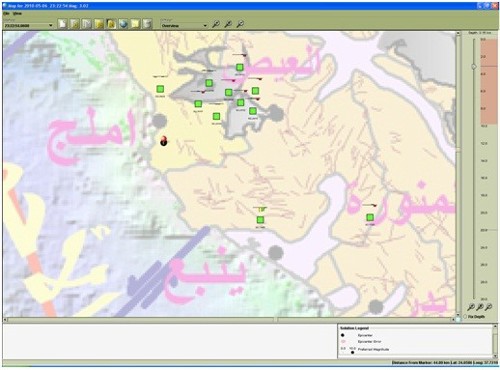Click the third magnifier icon beside Overview dropdown

pos(240,24)
